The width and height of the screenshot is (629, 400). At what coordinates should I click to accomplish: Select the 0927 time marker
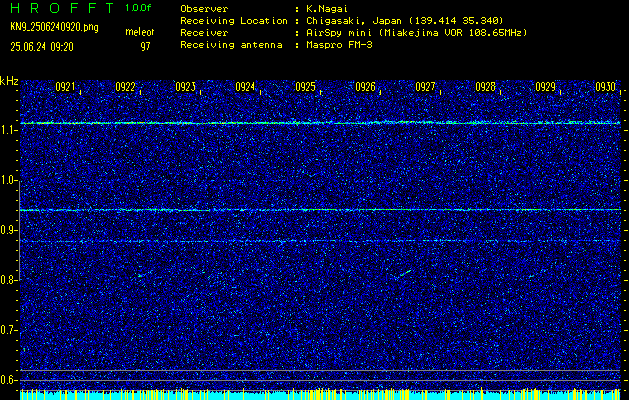point(425,87)
